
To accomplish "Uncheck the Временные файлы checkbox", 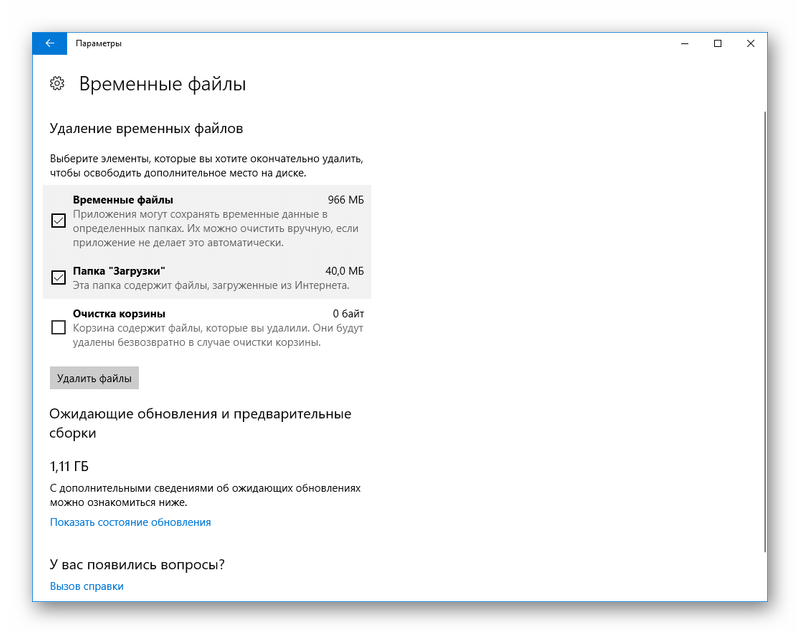I will pos(59,221).
